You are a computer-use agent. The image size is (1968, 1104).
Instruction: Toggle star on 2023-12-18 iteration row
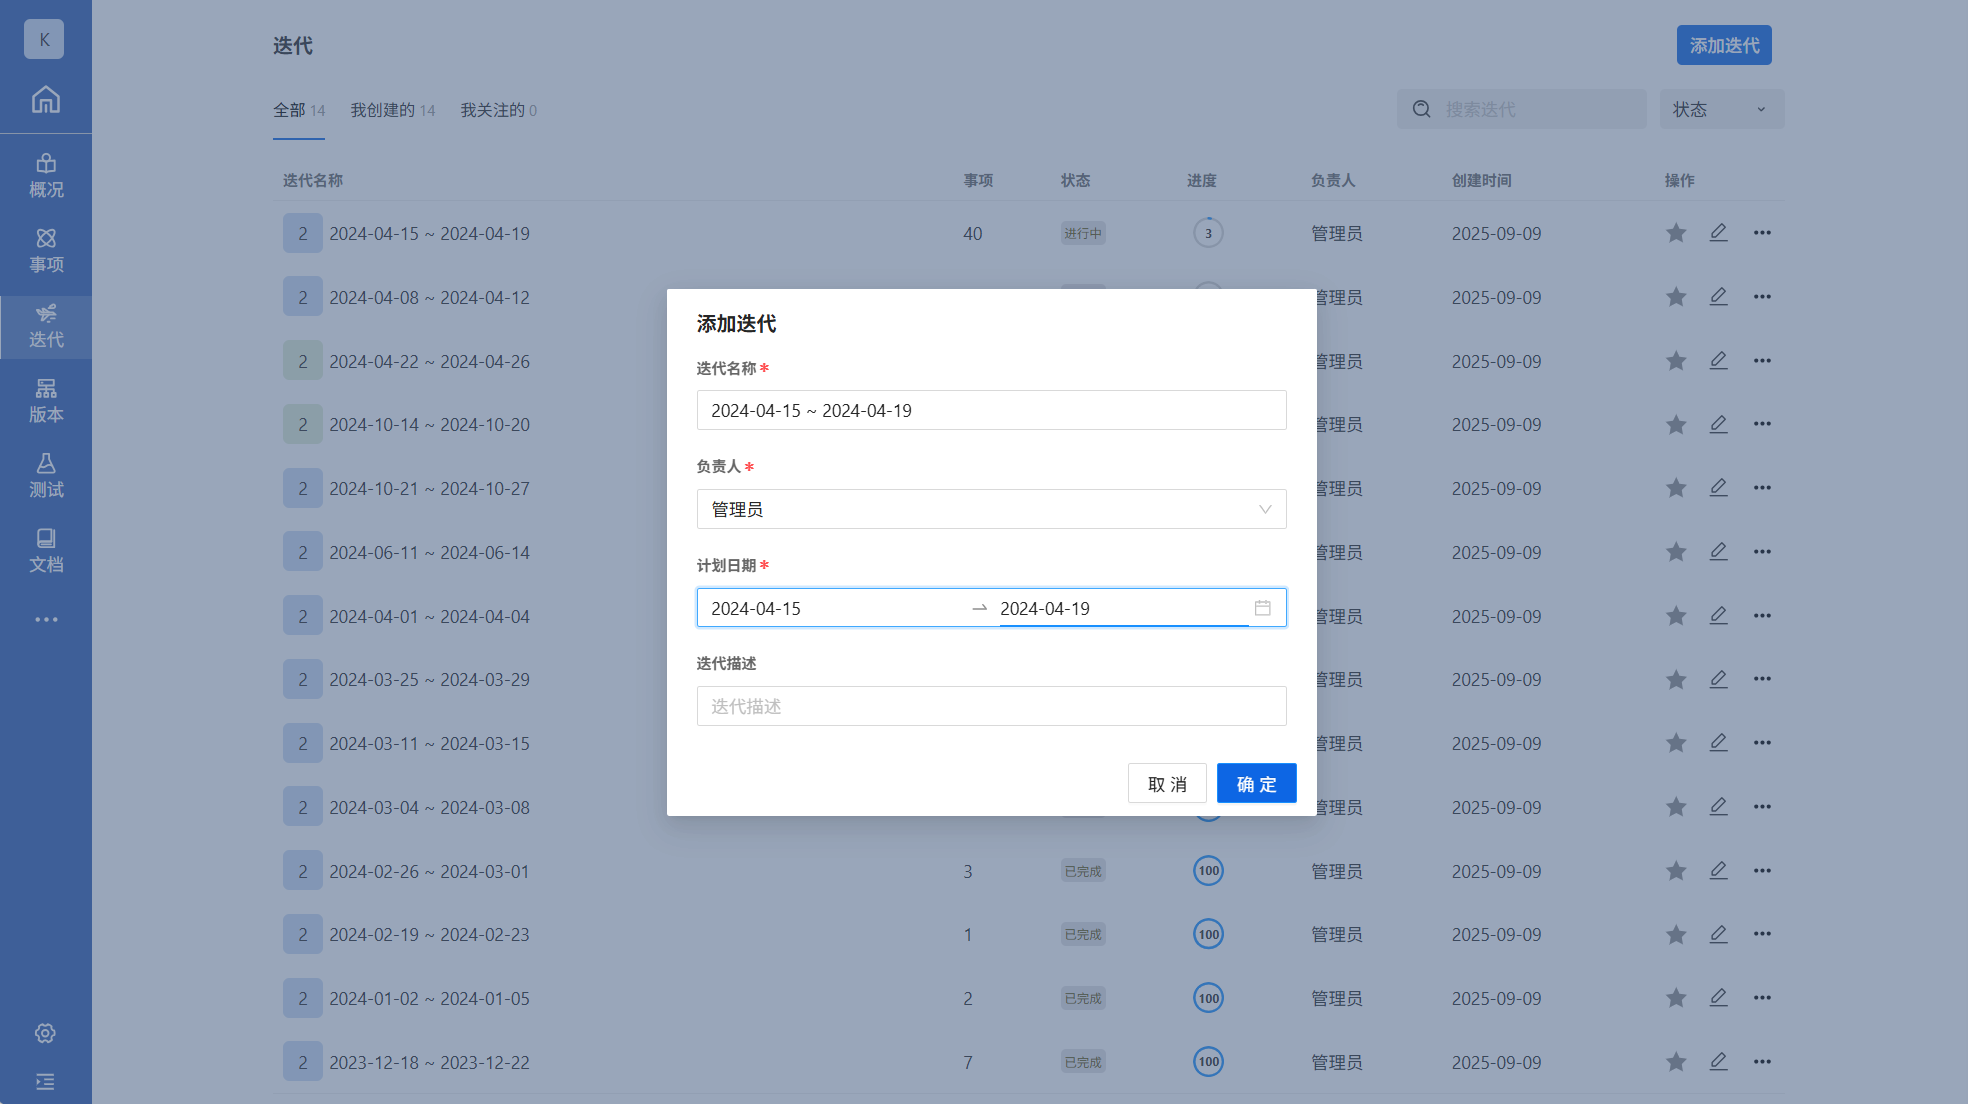point(1676,1062)
